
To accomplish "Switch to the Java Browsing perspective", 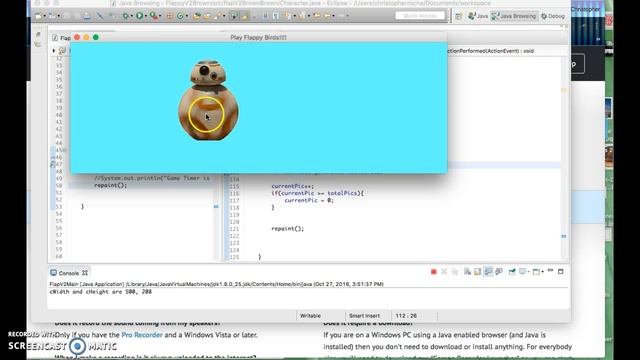I will pyautogui.click(x=514, y=16).
